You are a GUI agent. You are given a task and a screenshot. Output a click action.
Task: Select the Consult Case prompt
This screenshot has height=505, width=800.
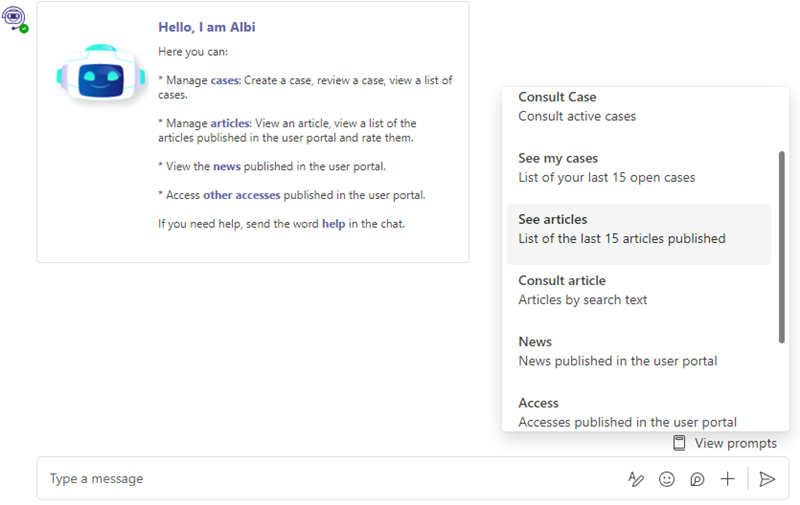tap(638, 107)
